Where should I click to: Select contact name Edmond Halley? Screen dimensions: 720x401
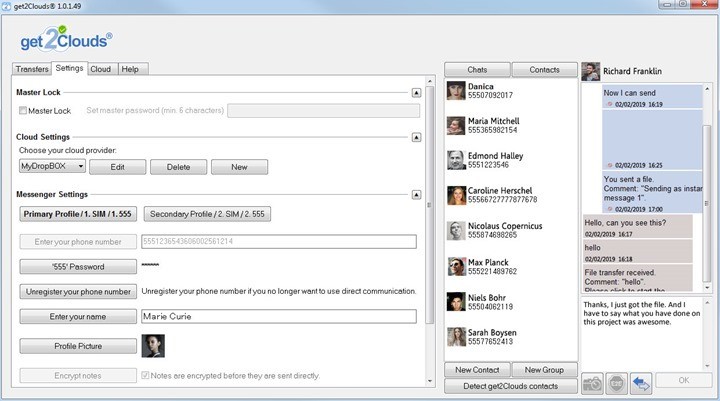pos(495,156)
